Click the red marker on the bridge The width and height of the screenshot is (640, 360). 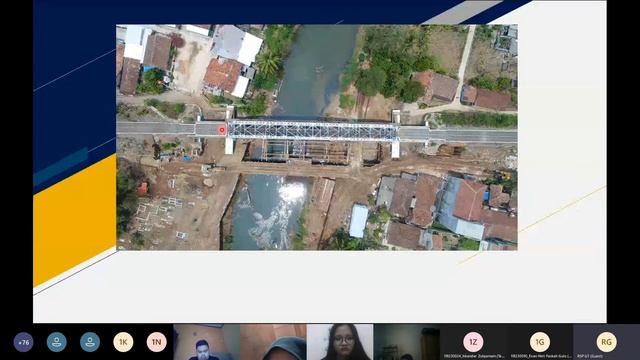tap(222, 130)
